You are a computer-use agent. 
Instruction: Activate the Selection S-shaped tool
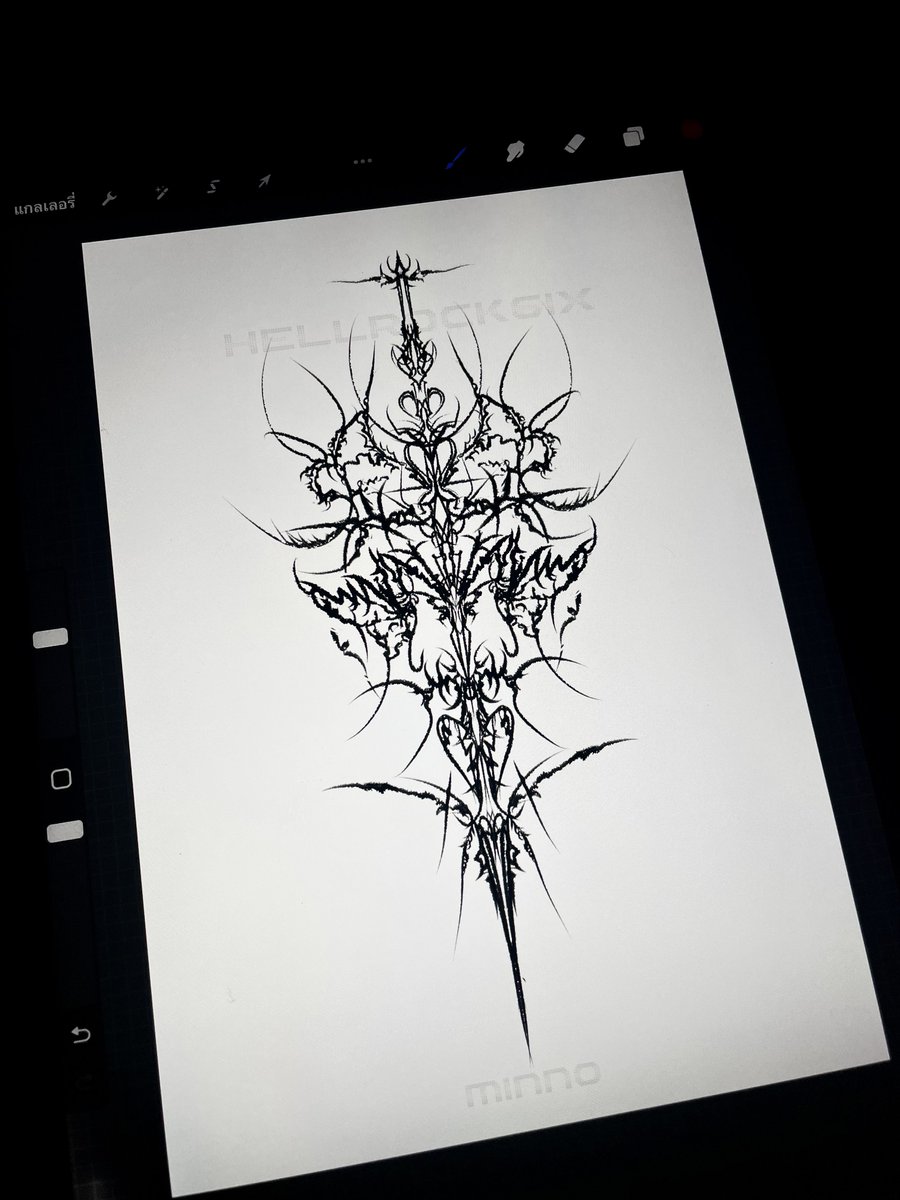(x=213, y=186)
